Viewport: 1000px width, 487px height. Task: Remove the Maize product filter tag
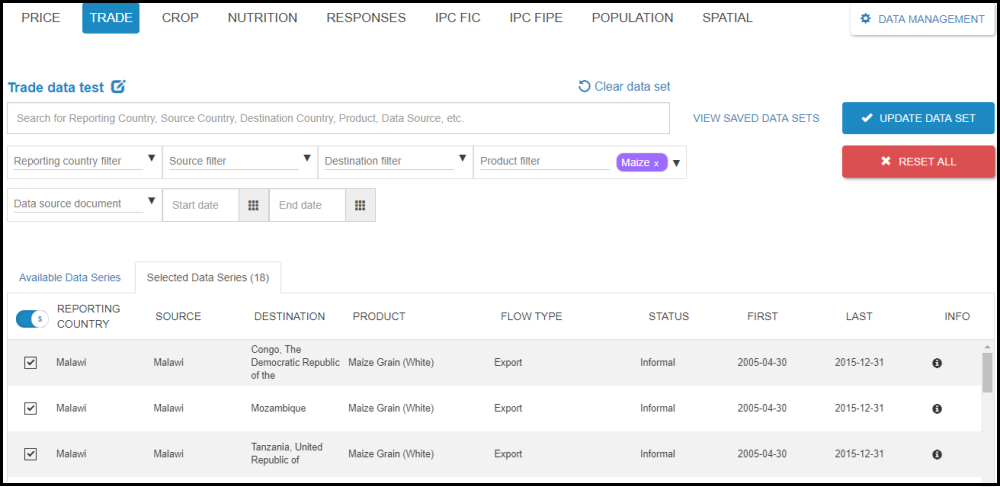pos(656,163)
